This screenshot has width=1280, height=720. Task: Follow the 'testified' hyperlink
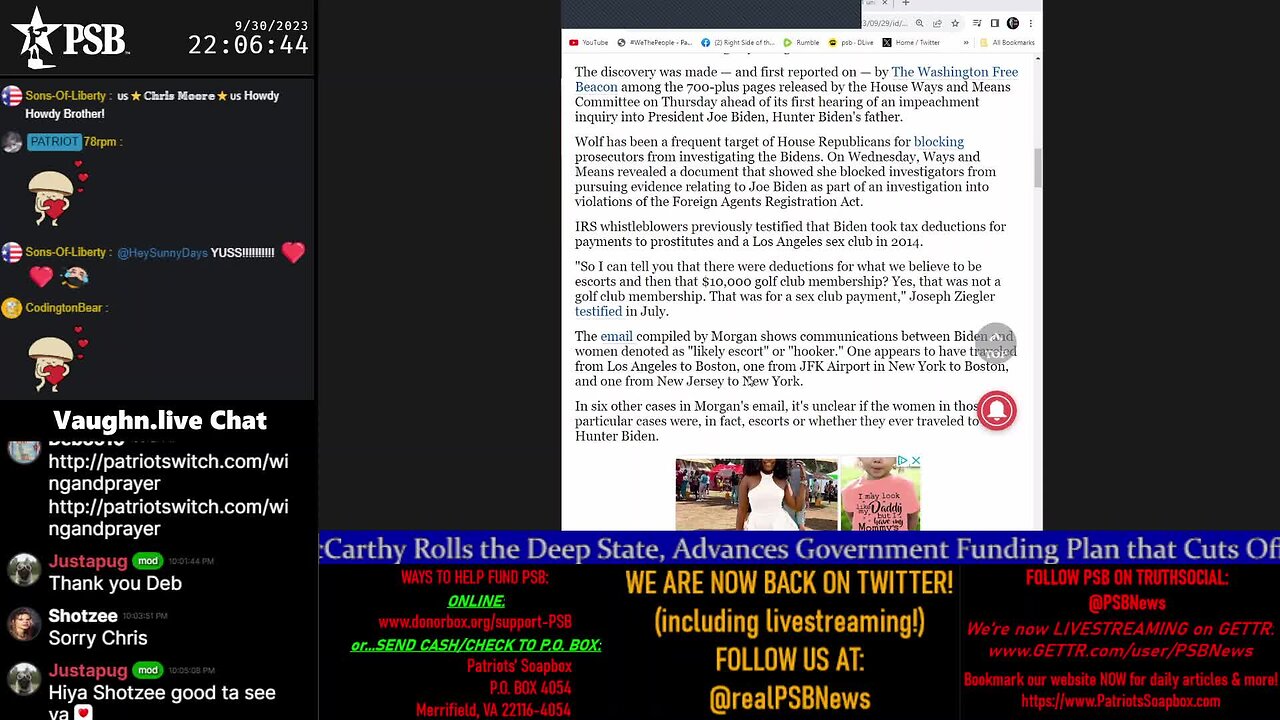598,311
